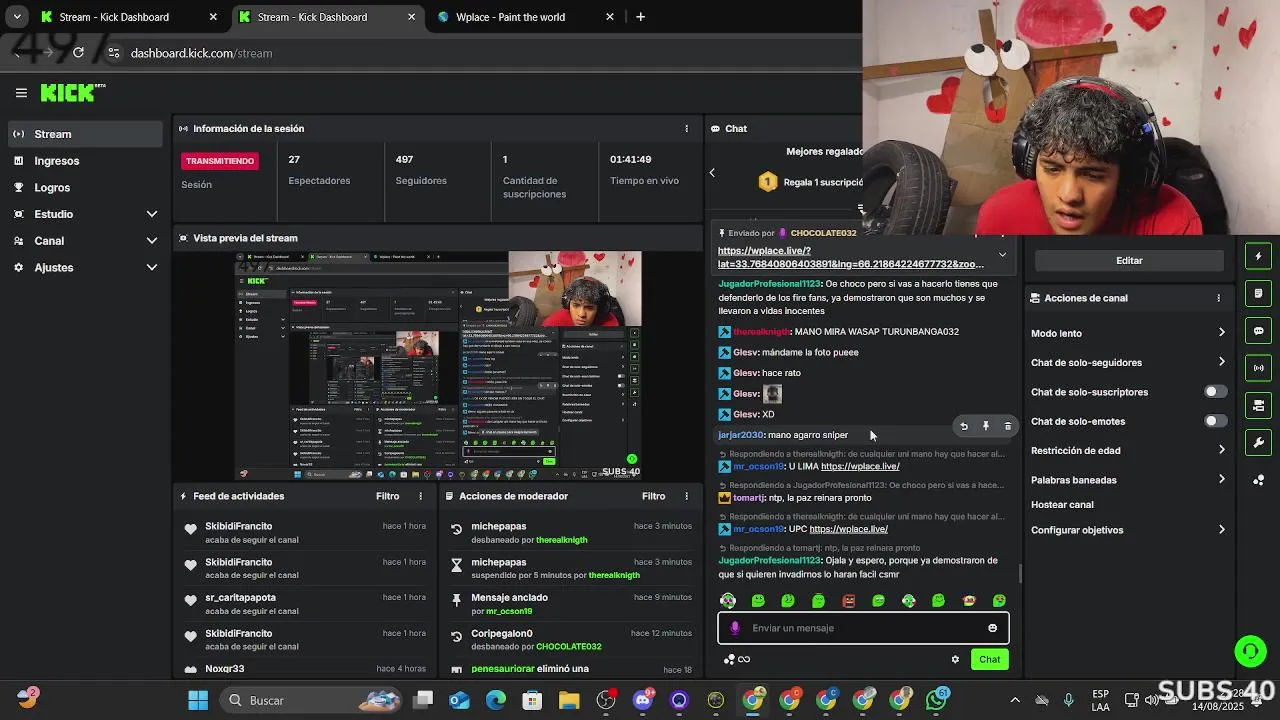Click the first emote in the quick emote row
Viewport: 1280px width, 720px height.
click(728, 601)
